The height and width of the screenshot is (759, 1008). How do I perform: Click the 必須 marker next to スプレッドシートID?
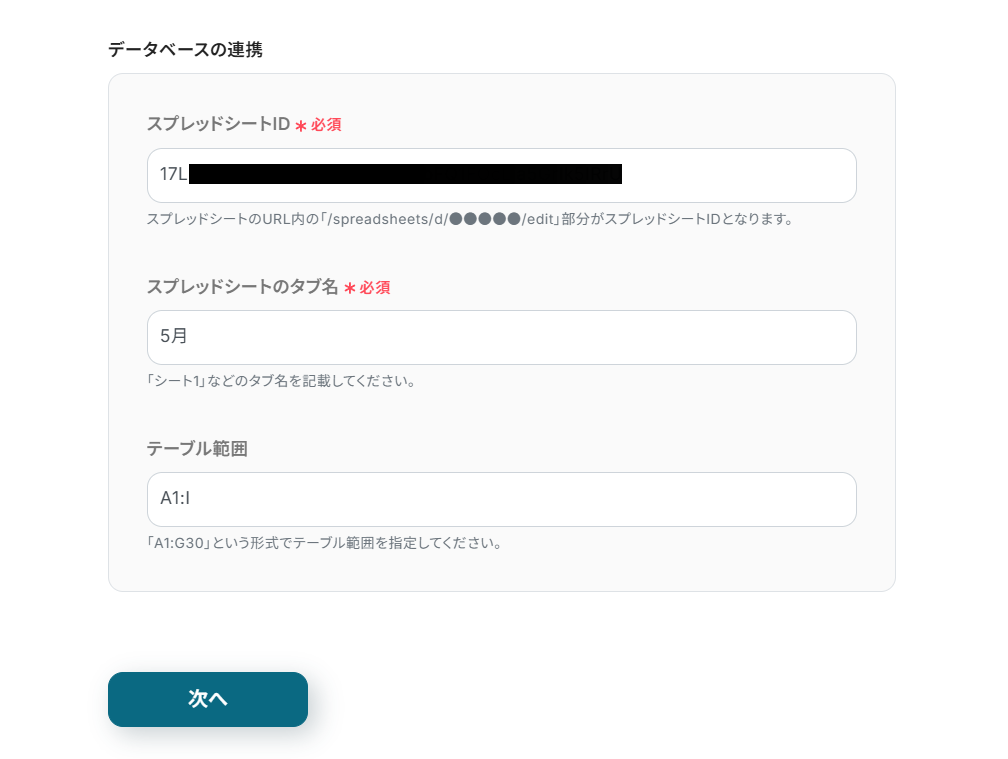pyautogui.click(x=326, y=125)
